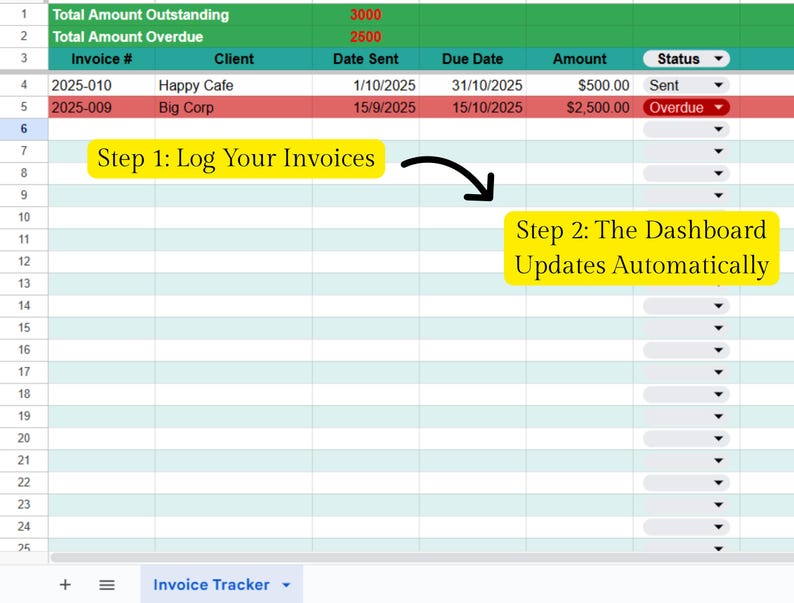Select due date 15/10/2025 cell
This screenshot has width=794, height=603.
click(472, 107)
